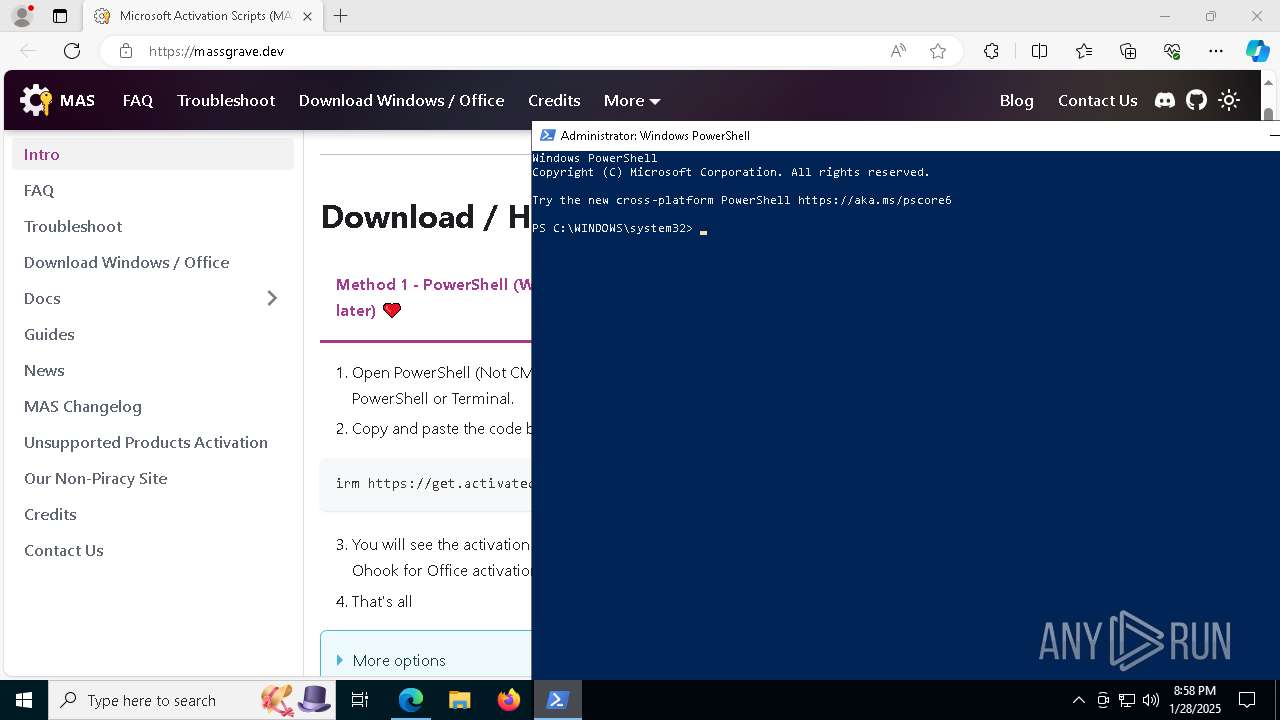Viewport: 1280px width, 720px height.
Task: Start Read aloud from address bar
Action: tap(898, 51)
